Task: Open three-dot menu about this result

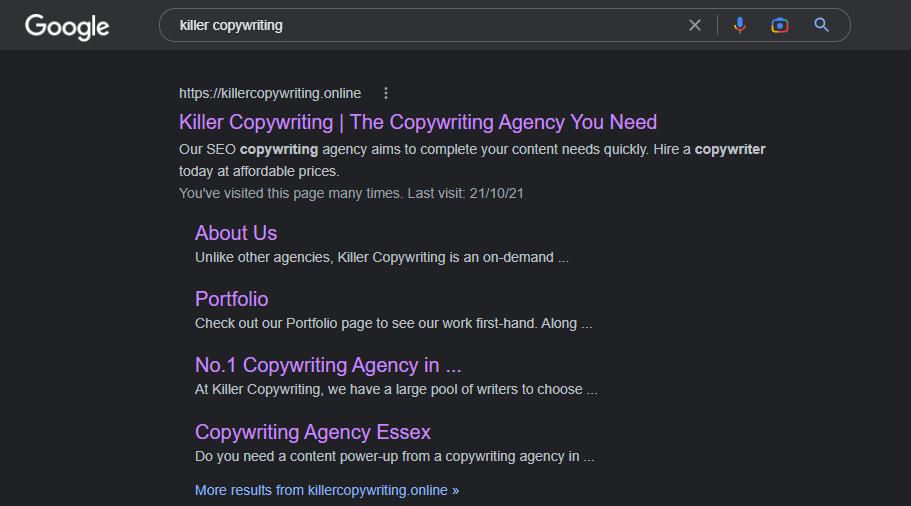Action: tap(386, 93)
